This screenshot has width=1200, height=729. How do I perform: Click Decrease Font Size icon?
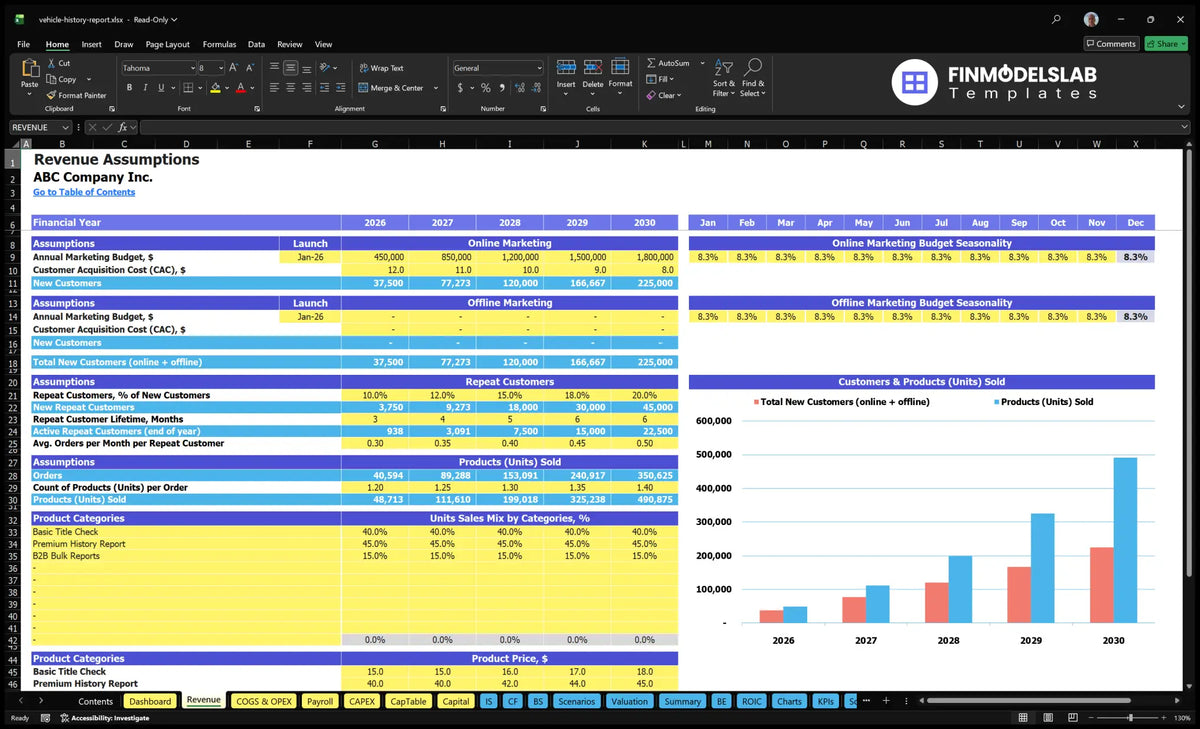click(250, 68)
